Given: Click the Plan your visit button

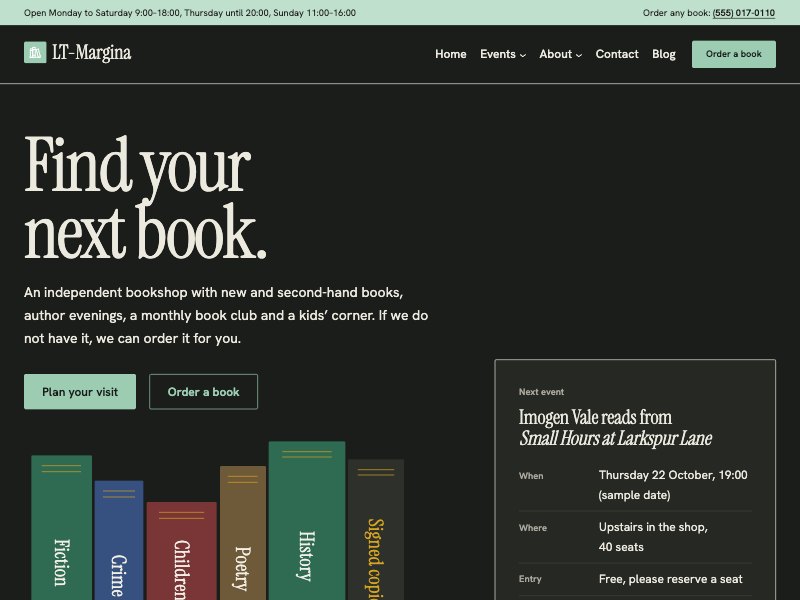Looking at the screenshot, I should 80,392.
